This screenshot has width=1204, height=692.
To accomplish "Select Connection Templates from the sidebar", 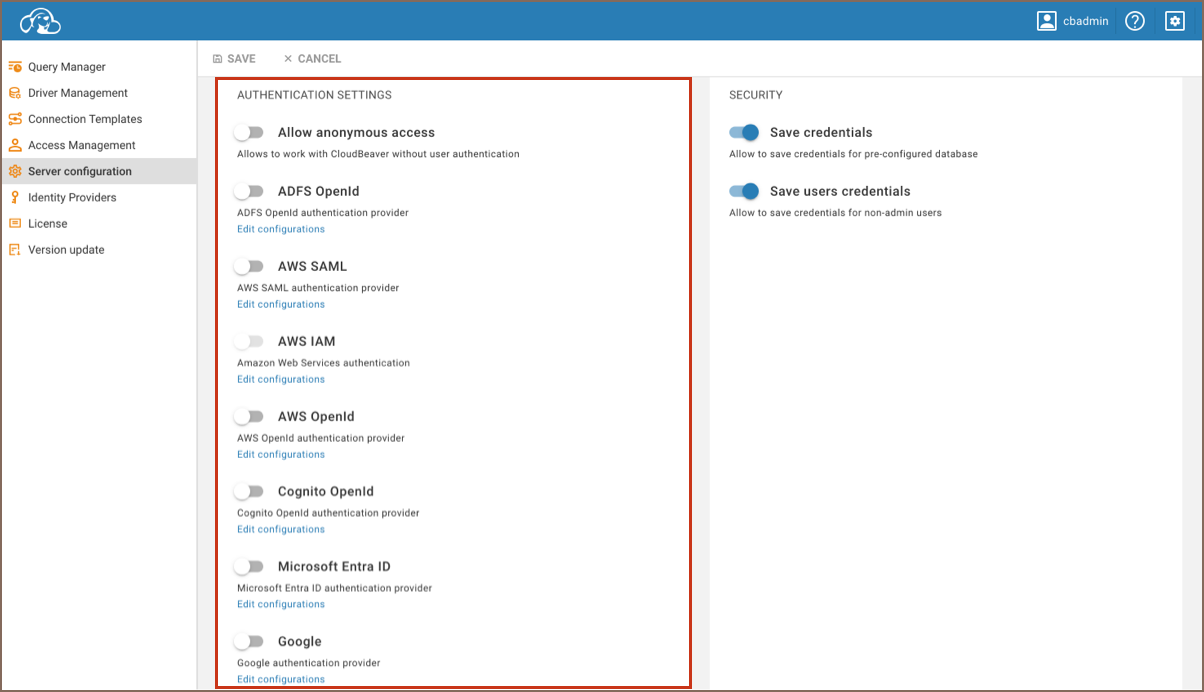I will [x=85, y=119].
